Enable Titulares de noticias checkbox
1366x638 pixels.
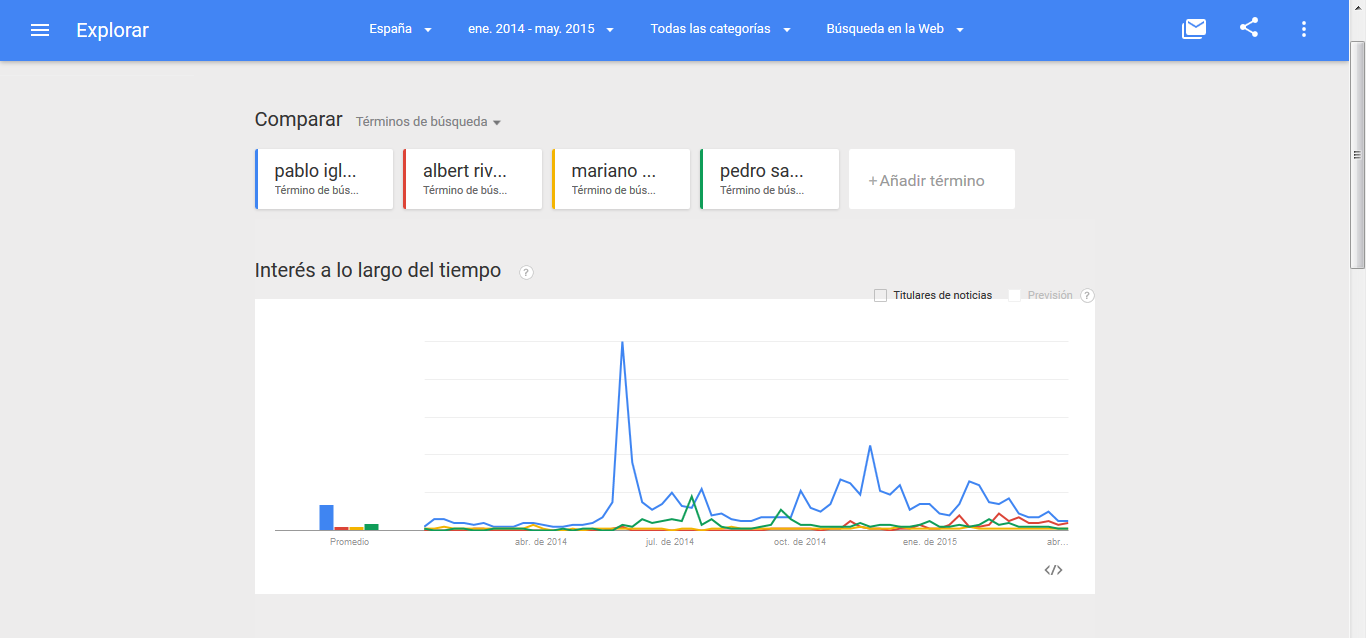880,295
